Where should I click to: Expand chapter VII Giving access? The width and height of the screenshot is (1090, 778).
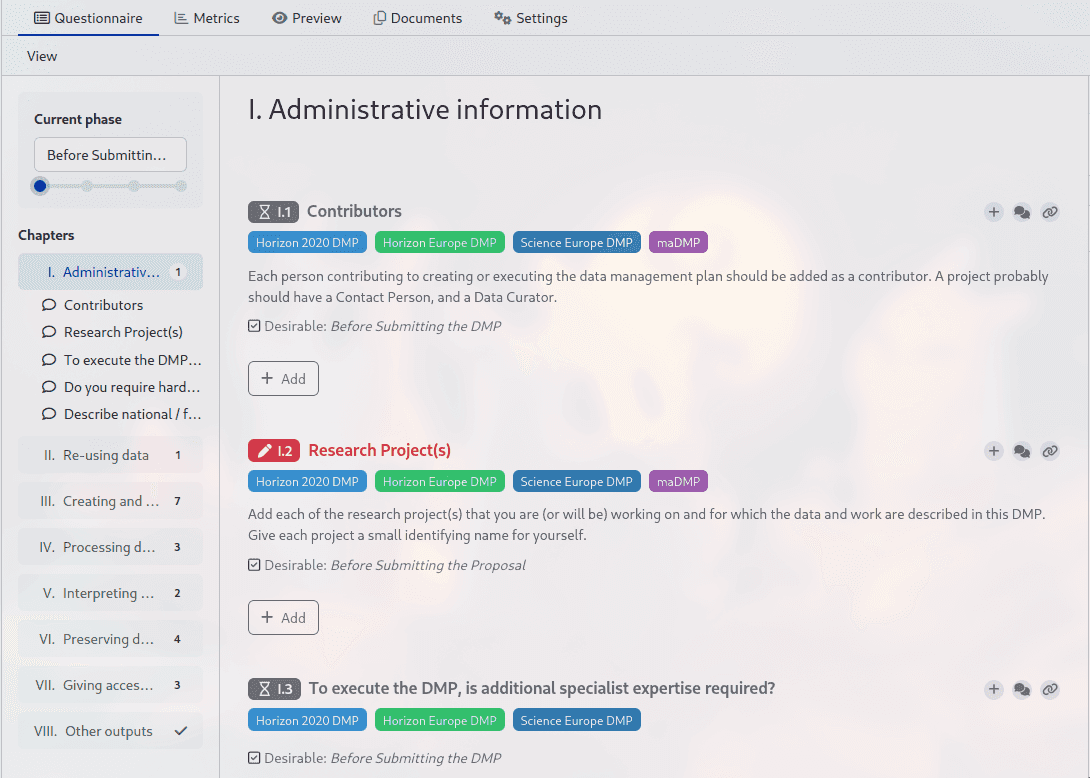point(111,685)
